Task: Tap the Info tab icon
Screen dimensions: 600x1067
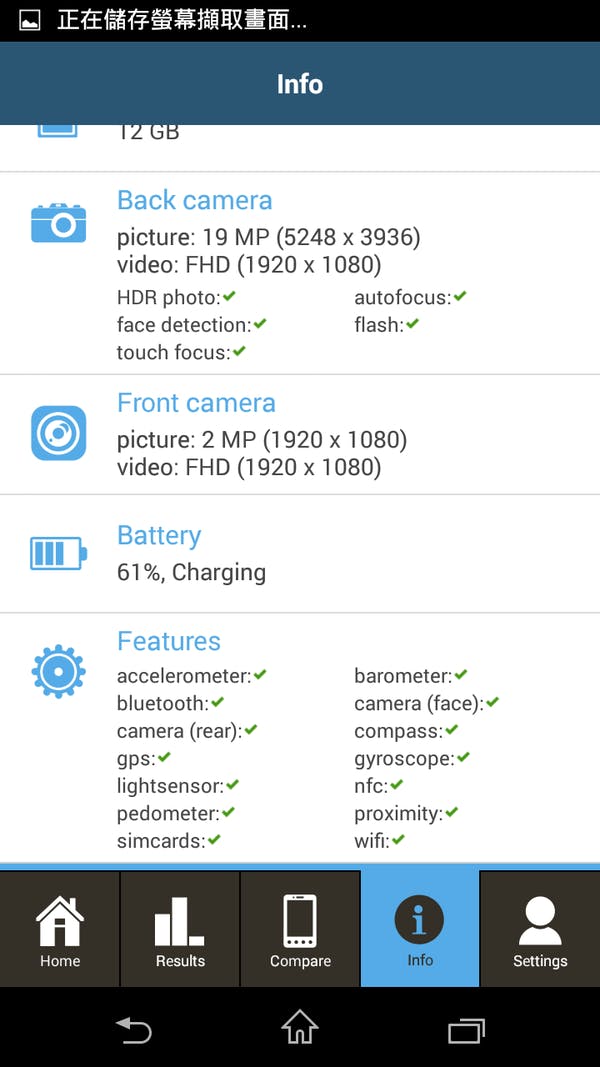Action: pyautogui.click(x=419, y=918)
